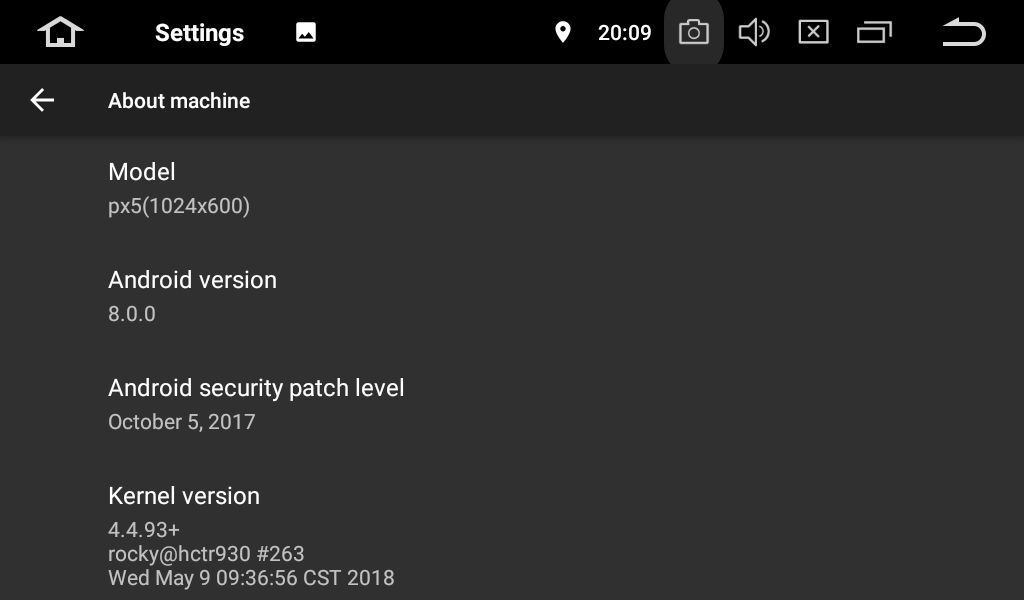Close current app using the X box icon
The height and width of the screenshot is (600, 1024).
(x=814, y=32)
